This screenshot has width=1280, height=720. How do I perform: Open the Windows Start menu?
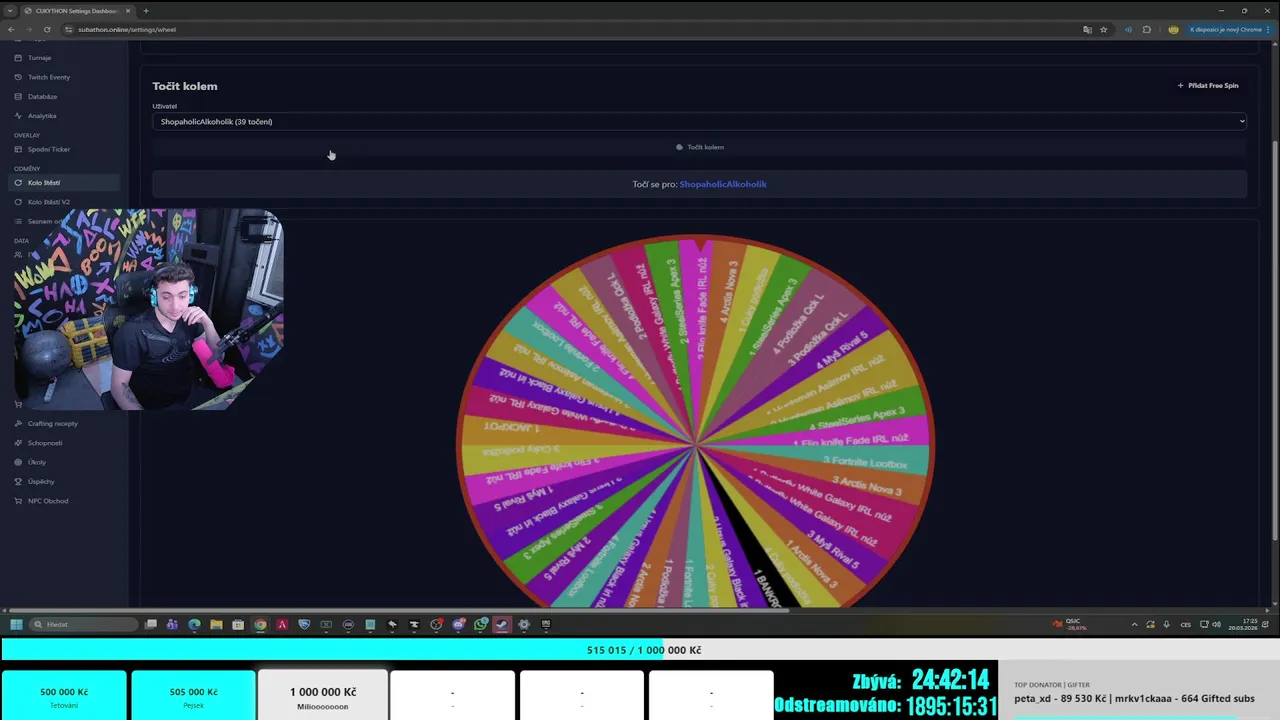16,624
